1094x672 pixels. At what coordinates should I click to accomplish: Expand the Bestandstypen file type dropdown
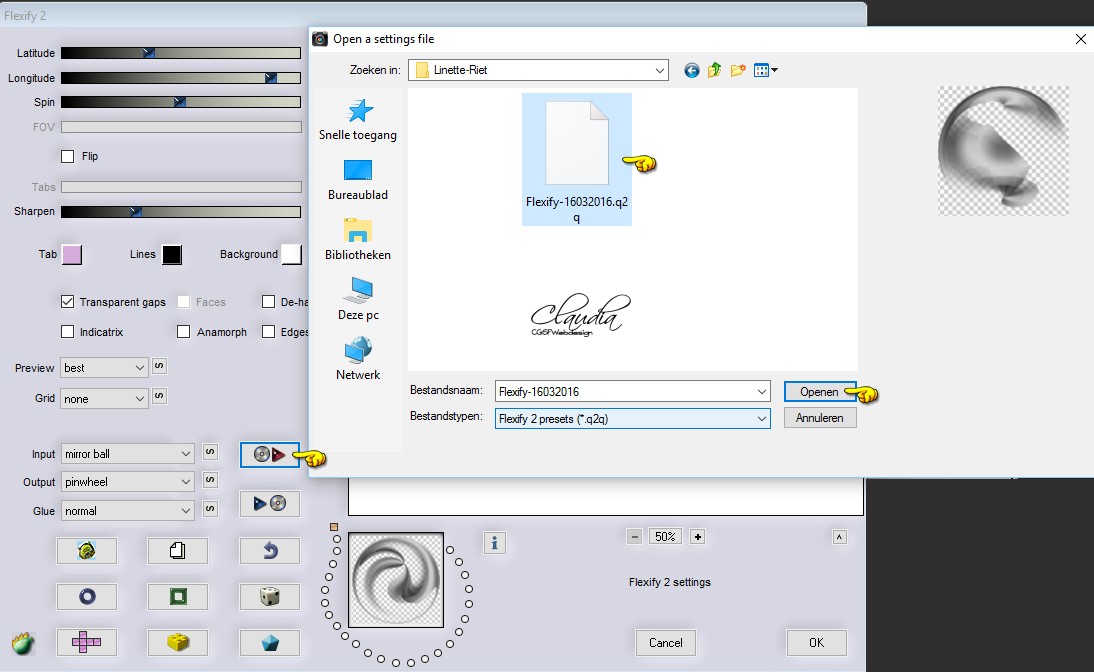click(762, 419)
